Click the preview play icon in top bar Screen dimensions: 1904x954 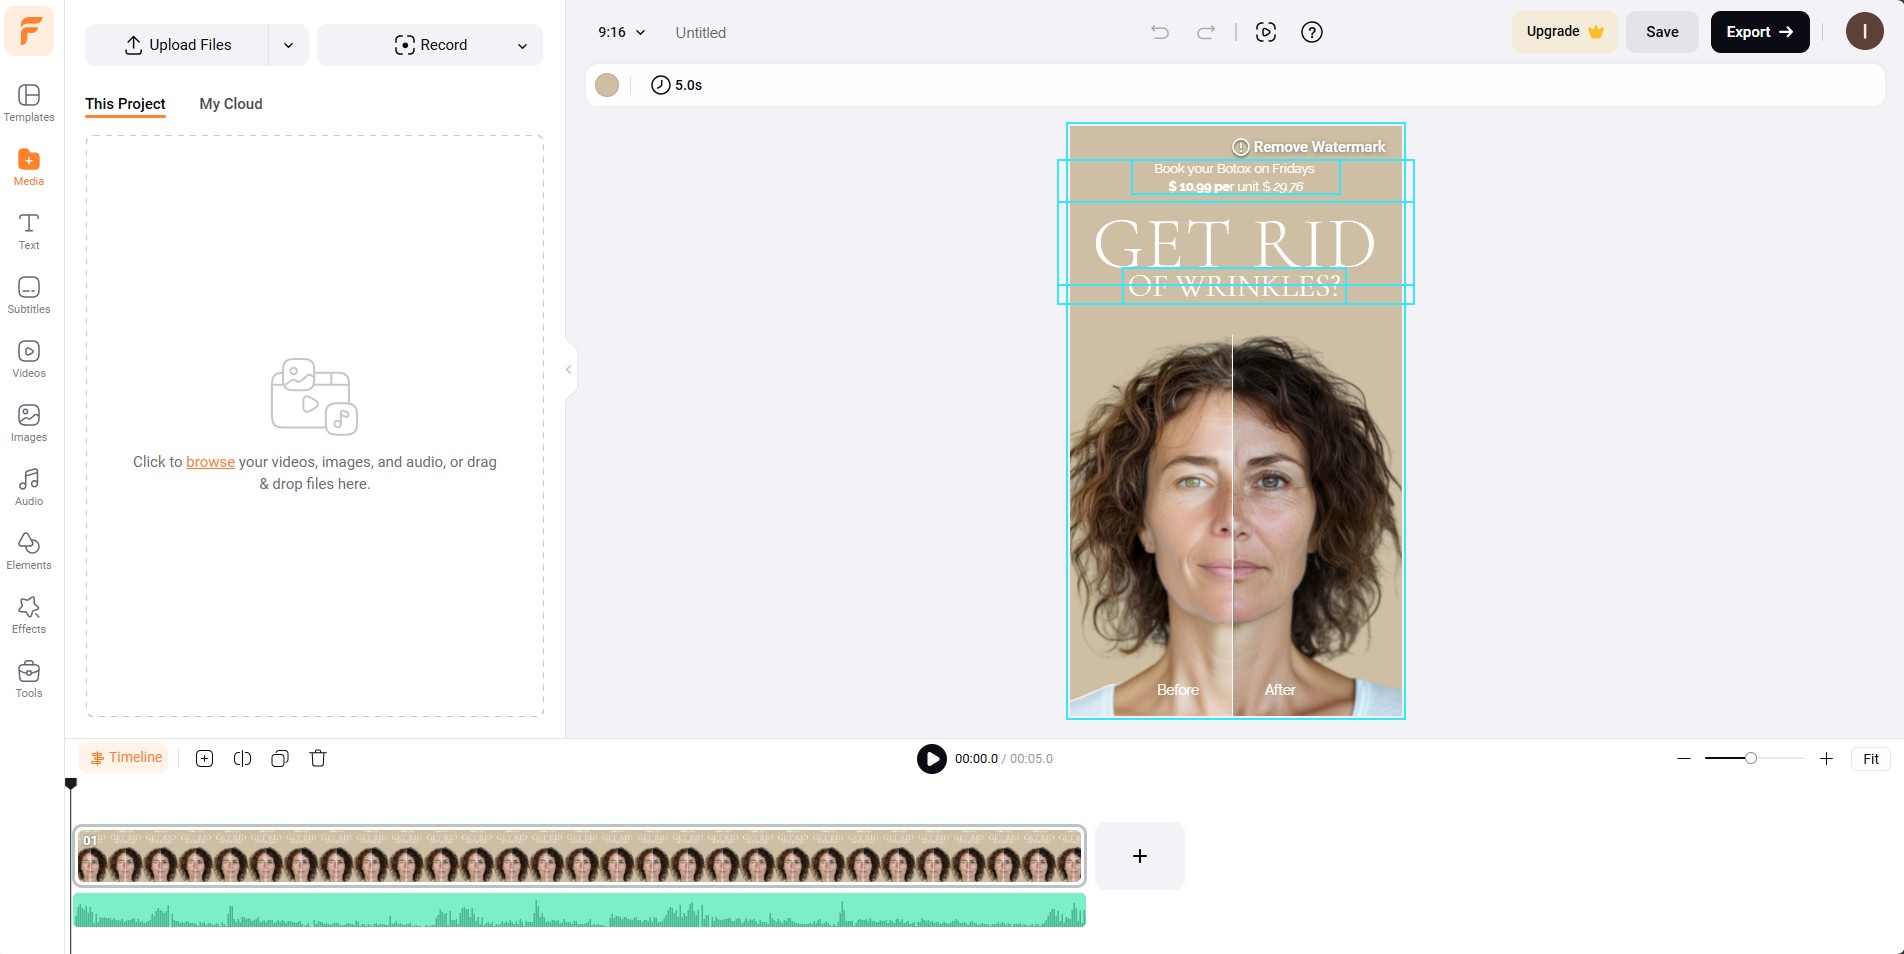click(1266, 32)
